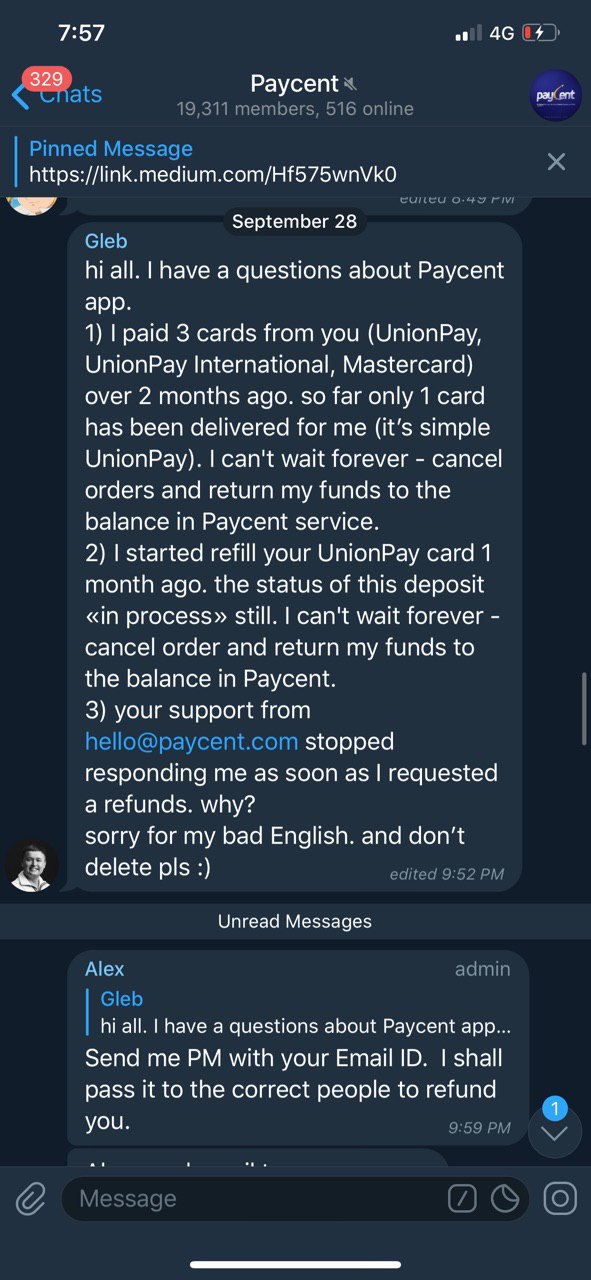This screenshot has height=1280, width=591.
Task: Open the pinned Medium link
Action: (x=213, y=174)
